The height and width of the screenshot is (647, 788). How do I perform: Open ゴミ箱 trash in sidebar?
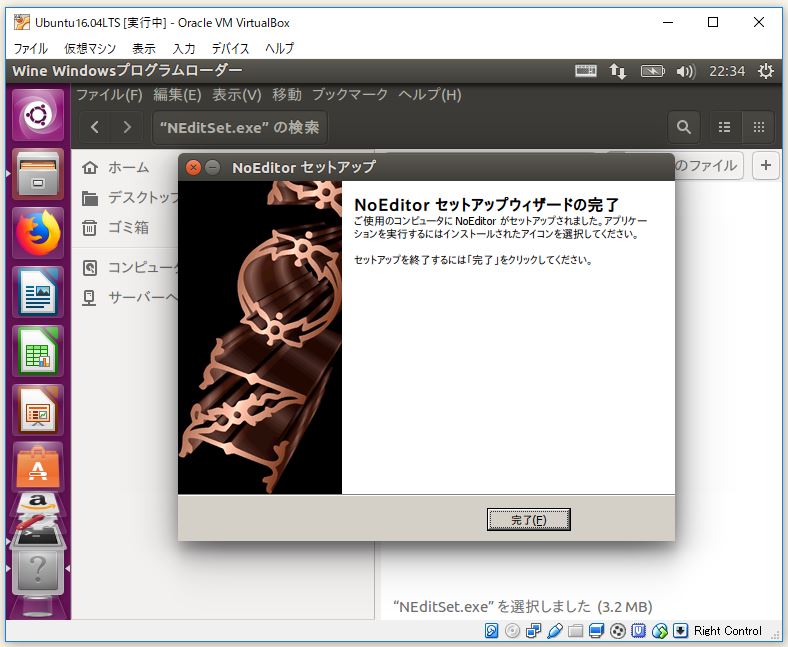coord(116,228)
